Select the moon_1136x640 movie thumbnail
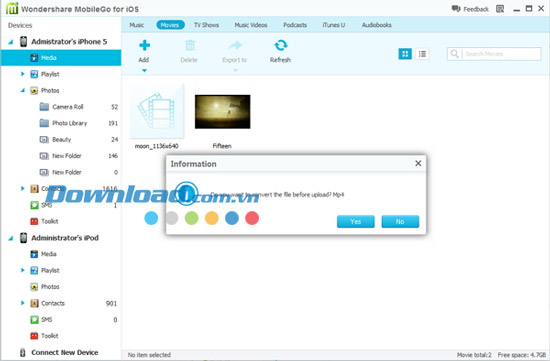Screen dimensions: 550x361 click(157, 111)
